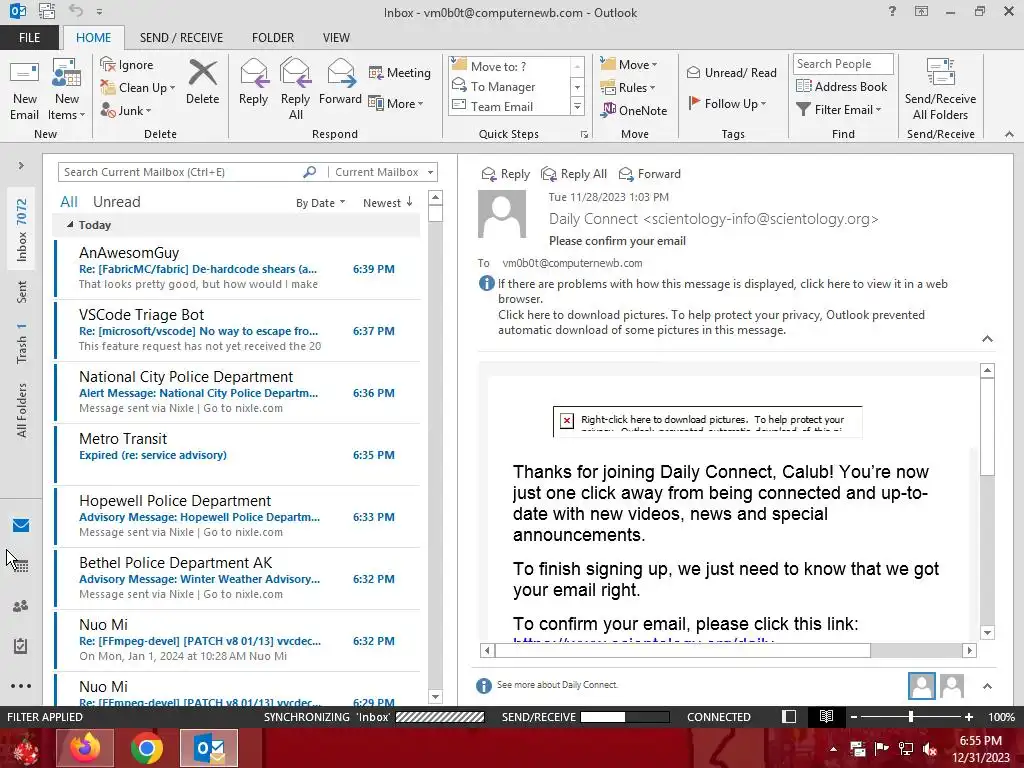Click the search magnifier icon
Screen dimensions: 1024x768
pos(310,172)
